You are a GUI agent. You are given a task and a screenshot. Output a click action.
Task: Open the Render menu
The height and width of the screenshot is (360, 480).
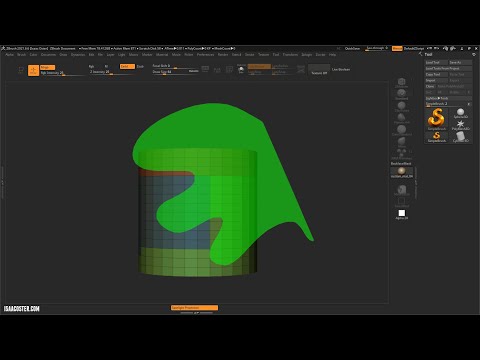pos(223,54)
